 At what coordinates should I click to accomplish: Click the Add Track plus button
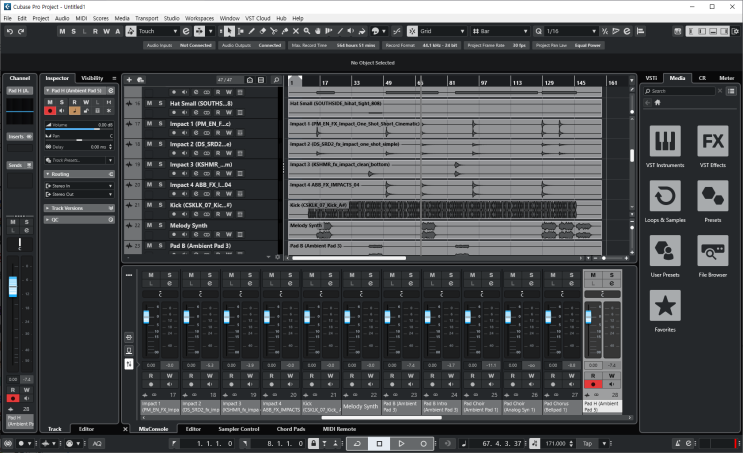(129, 80)
